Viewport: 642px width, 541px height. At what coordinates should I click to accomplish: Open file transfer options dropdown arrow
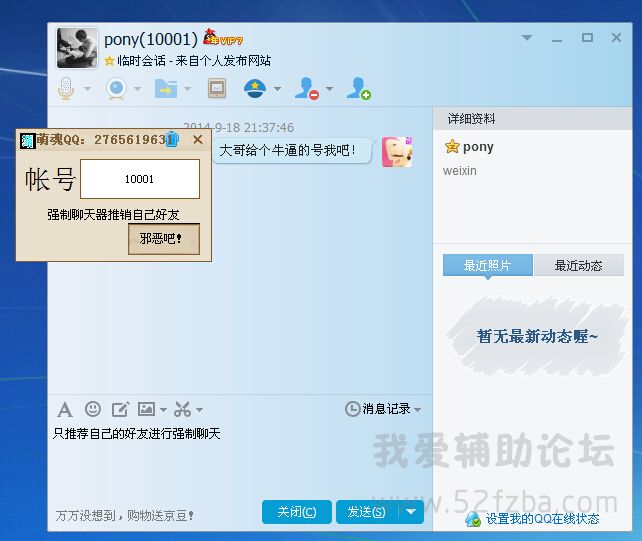click(188, 88)
